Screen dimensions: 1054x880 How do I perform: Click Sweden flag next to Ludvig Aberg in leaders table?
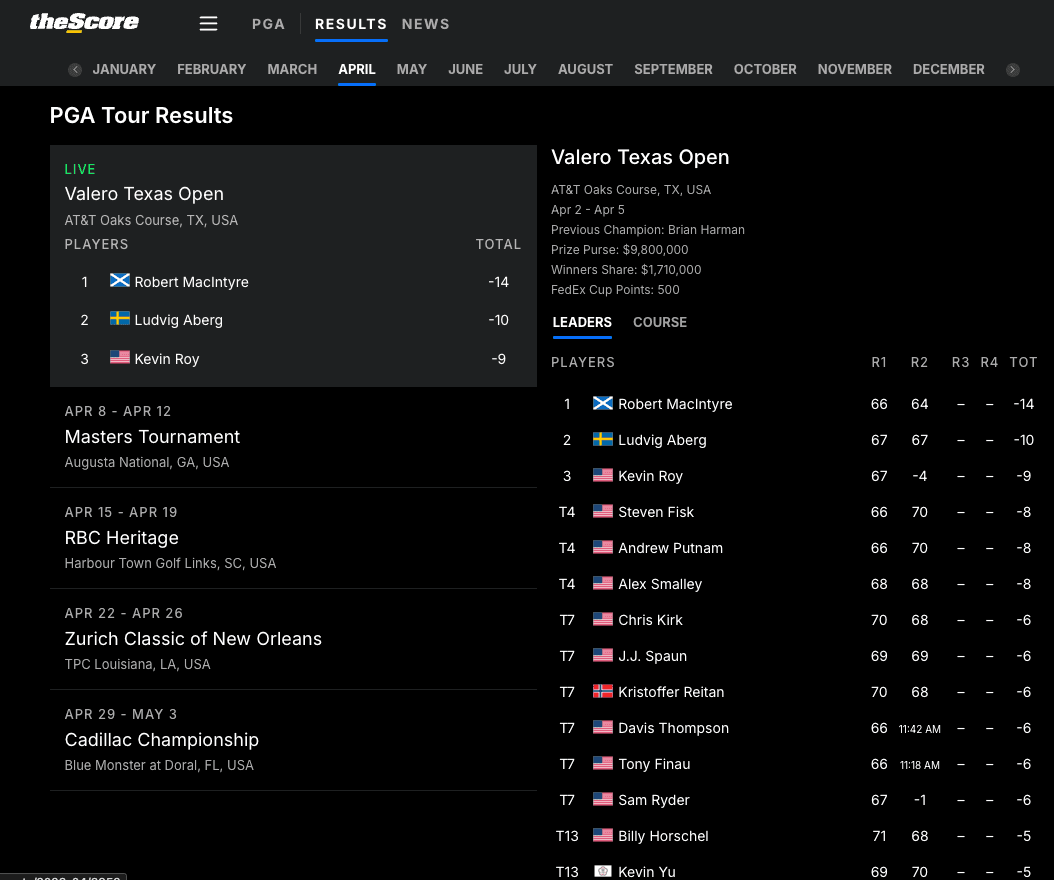pyautogui.click(x=603, y=440)
